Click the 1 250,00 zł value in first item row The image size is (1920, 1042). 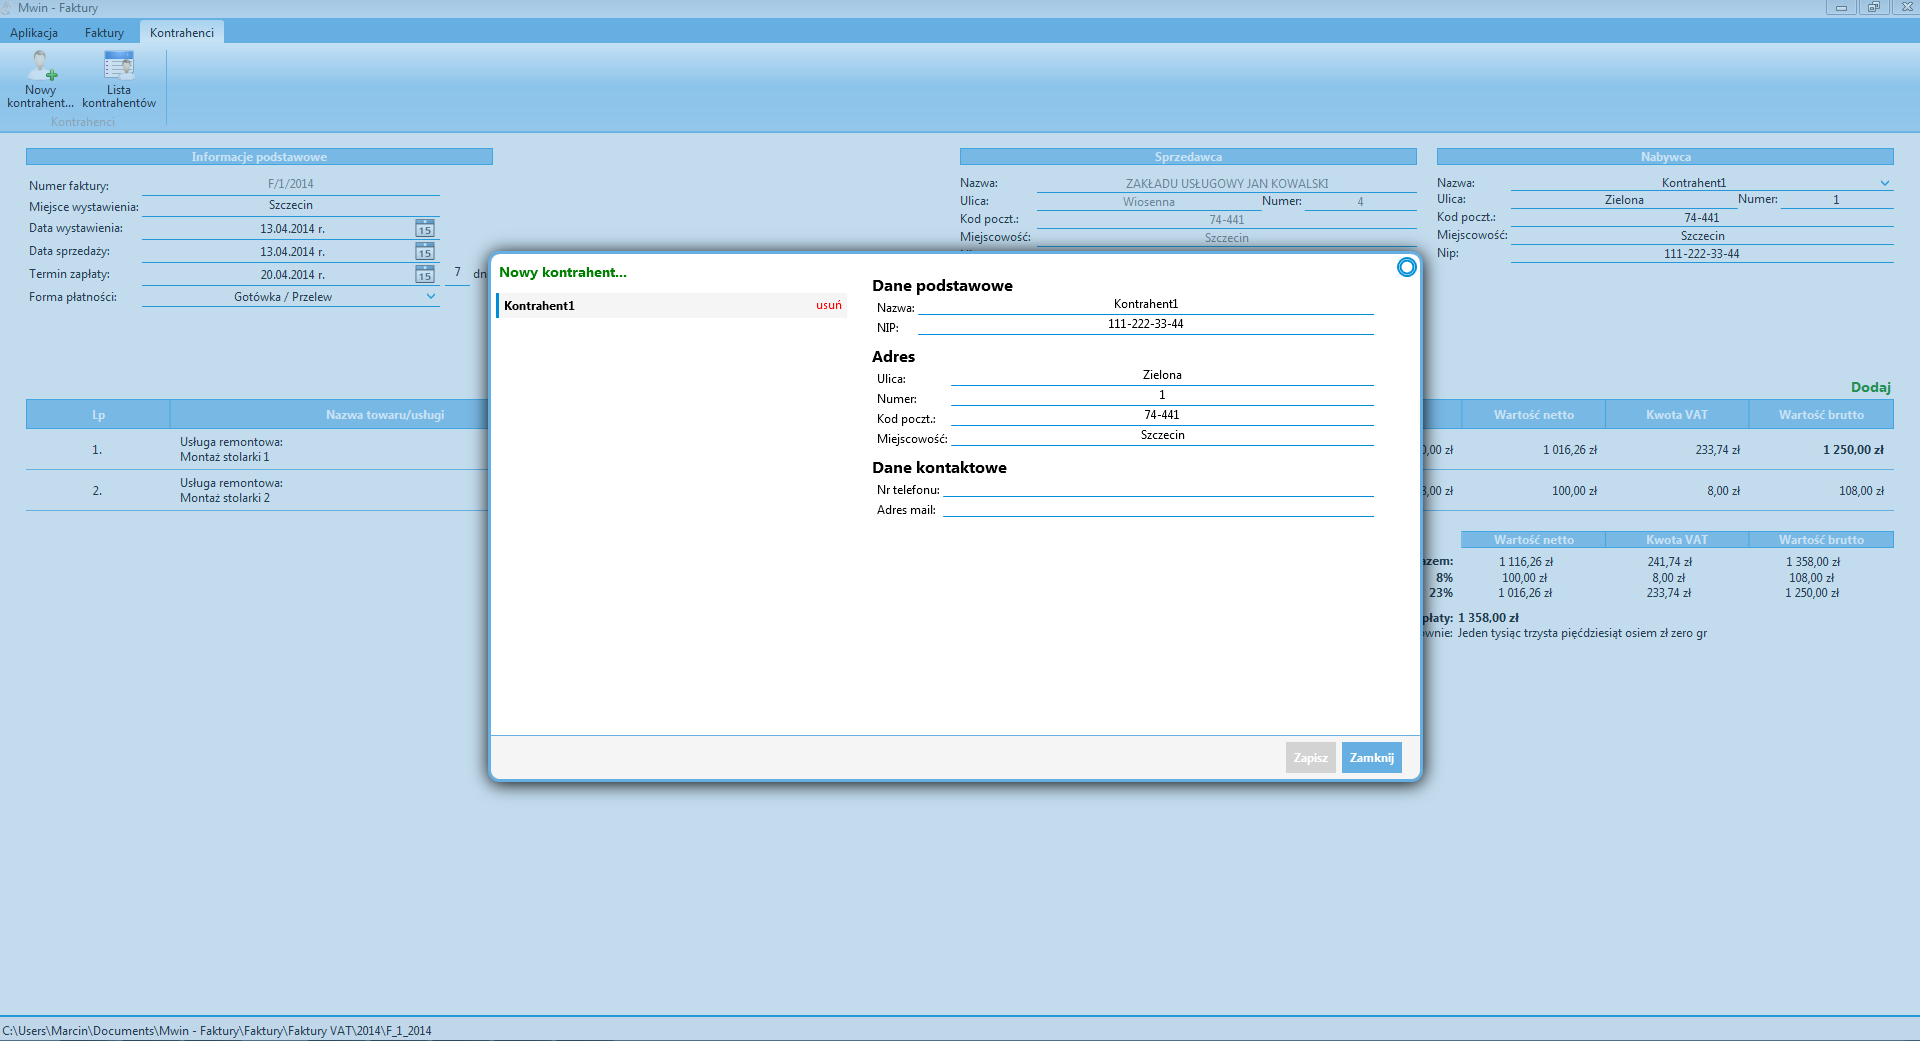point(1853,450)
